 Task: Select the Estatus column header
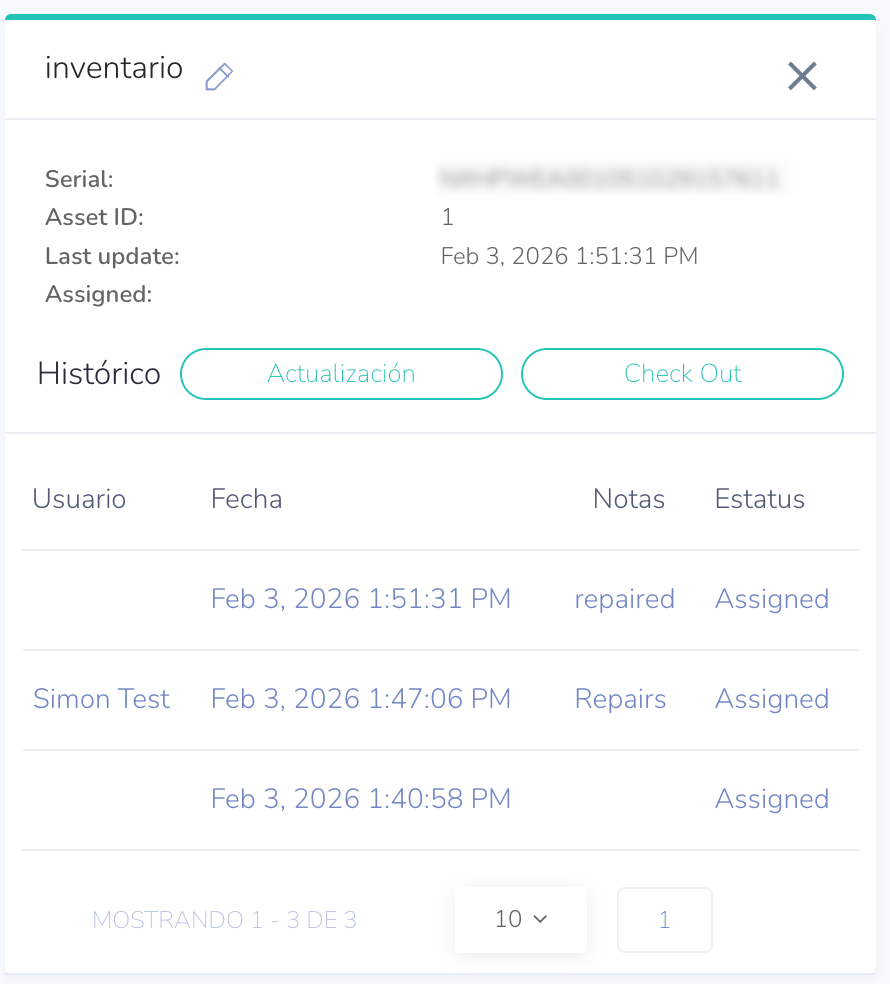coord(760,499)
